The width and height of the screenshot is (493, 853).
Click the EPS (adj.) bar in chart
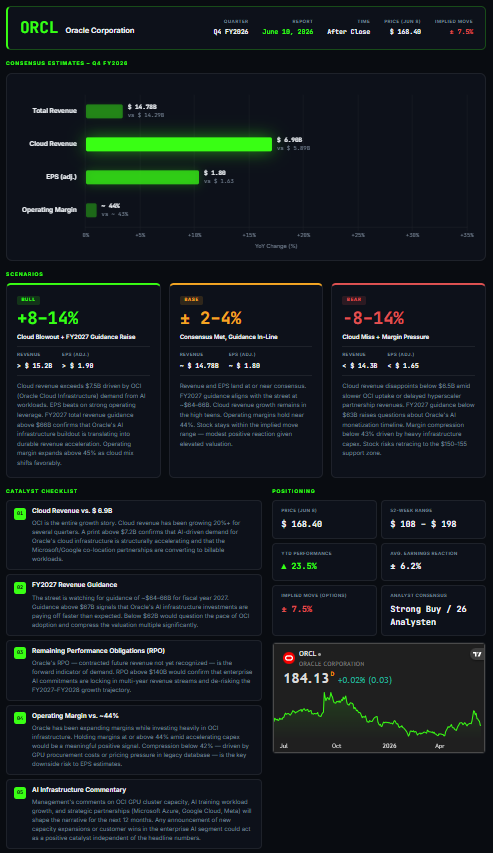(143, 177)
